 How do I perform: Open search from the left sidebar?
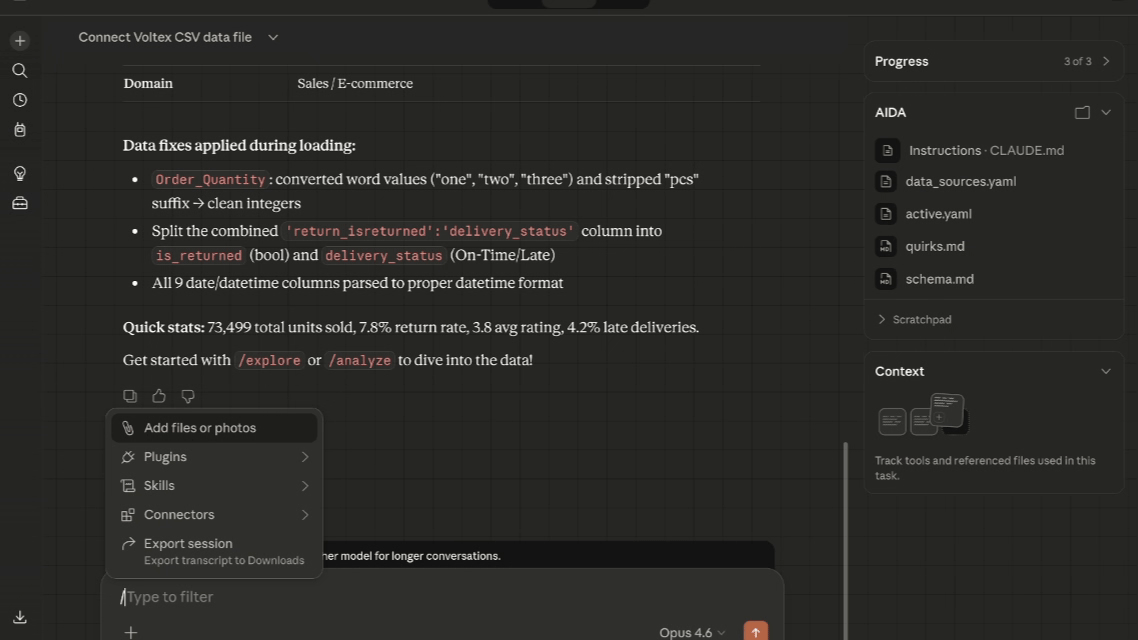20,71
